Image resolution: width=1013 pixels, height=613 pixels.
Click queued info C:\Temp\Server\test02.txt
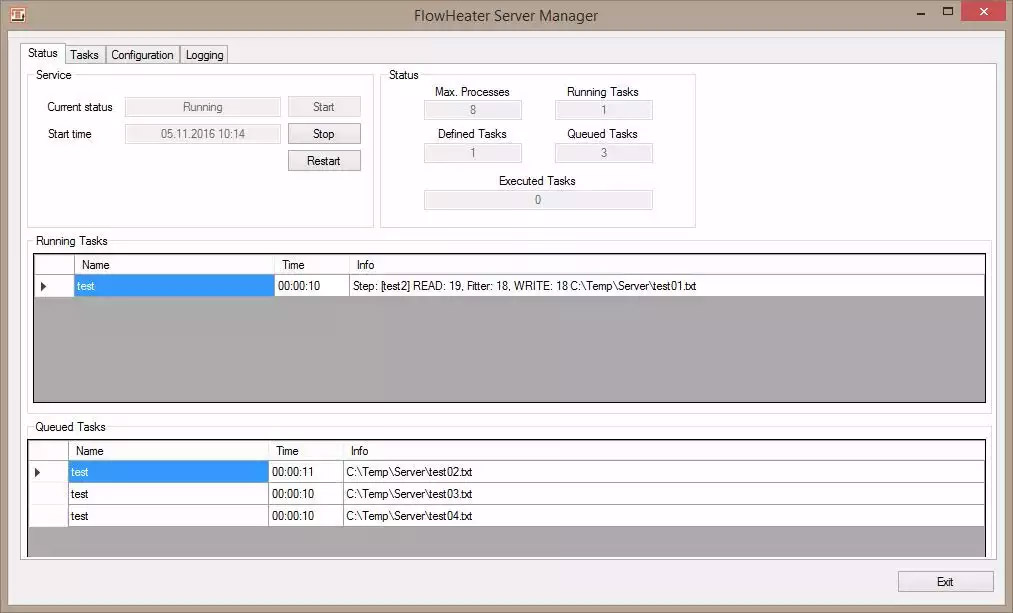(x=664, y=472)
